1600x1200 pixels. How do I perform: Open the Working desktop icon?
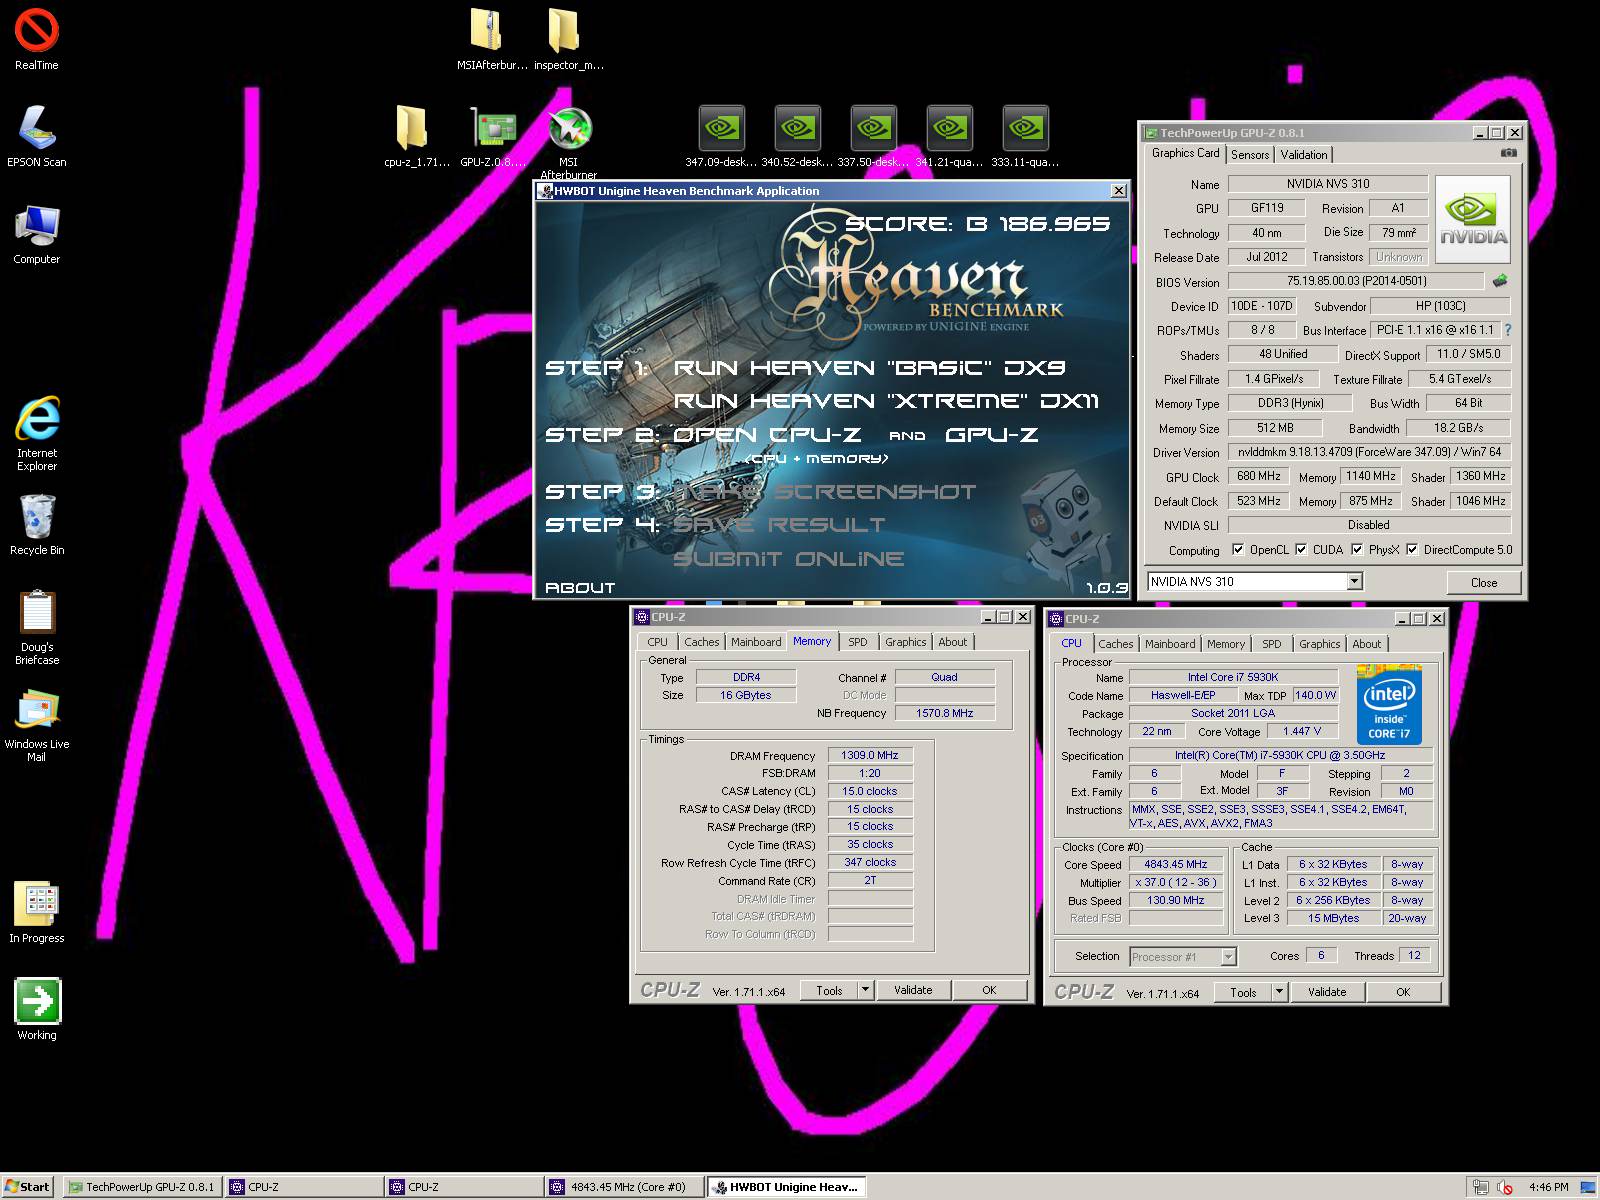(36, 1009)
